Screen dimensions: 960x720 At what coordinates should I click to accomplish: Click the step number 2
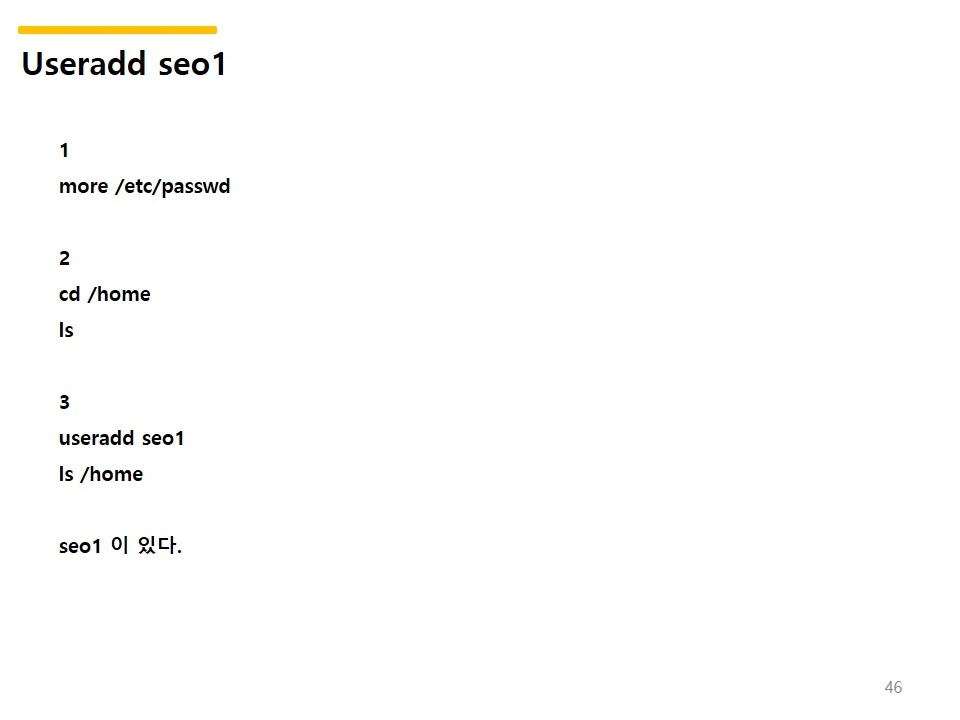[64, 259]
